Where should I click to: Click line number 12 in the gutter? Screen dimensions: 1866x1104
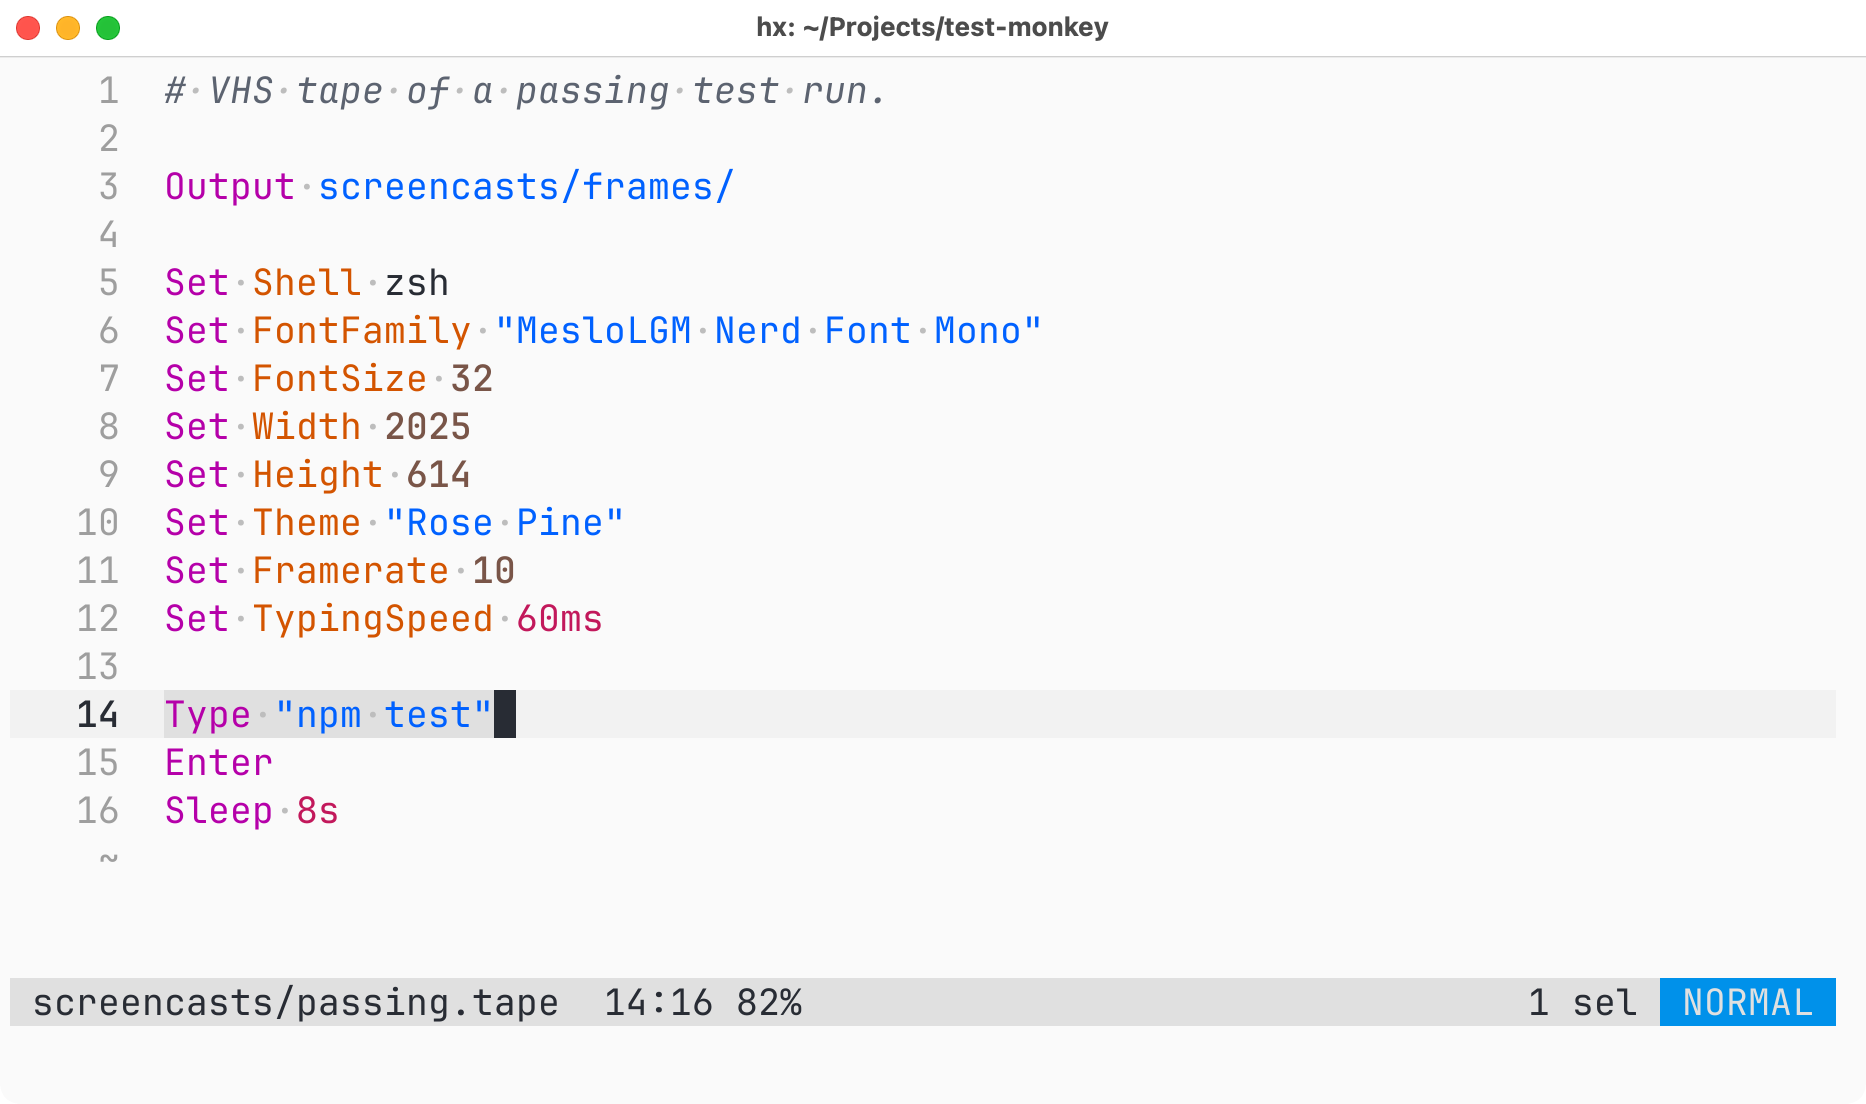pos(98,619)
